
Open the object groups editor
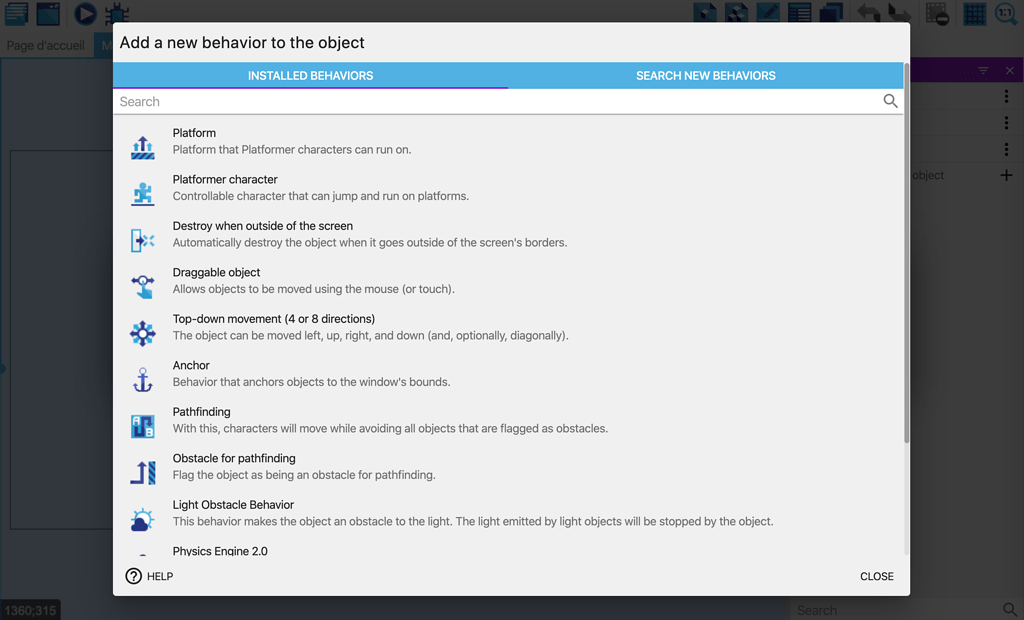736,12
